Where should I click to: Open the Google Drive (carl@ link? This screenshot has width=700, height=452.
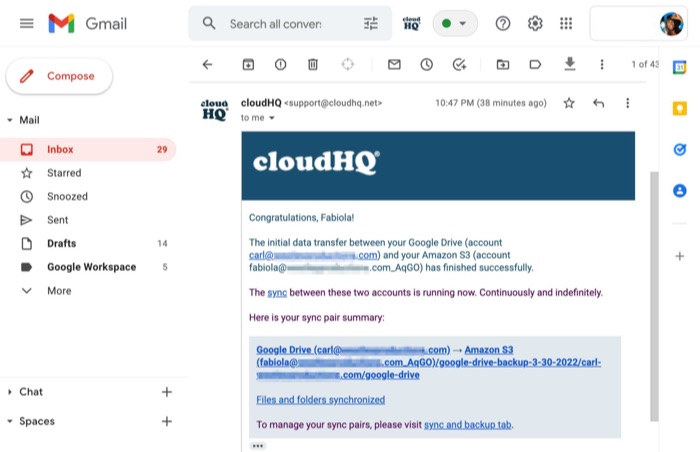coord(353,350)
